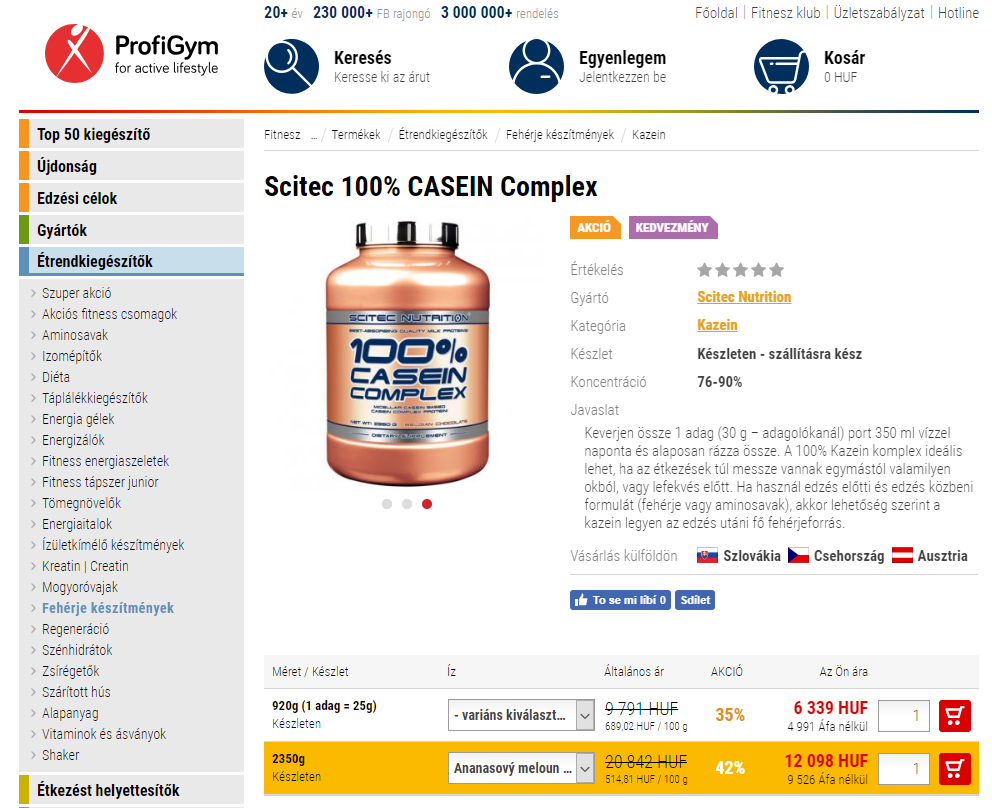
Task: Select the second image carousel dot
Action: 407,504
